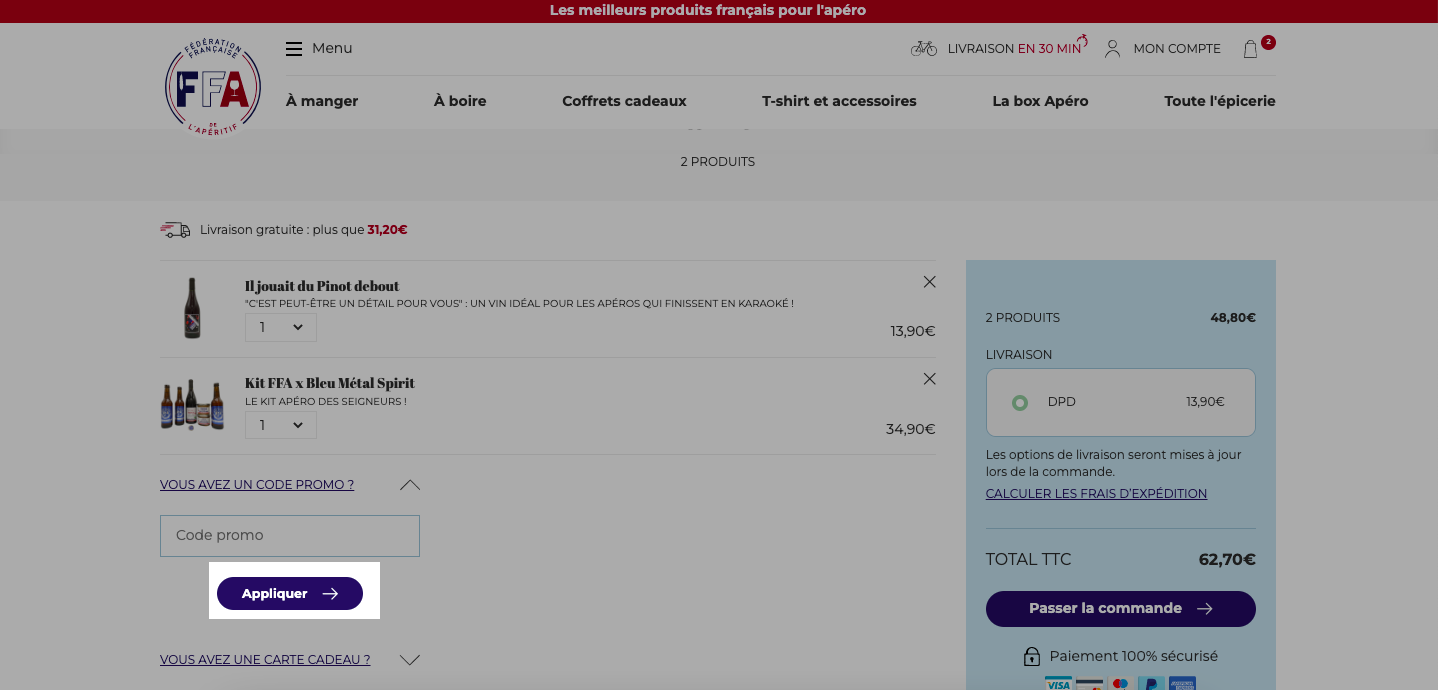Click Passer la commande button

tap(1120, 608)
